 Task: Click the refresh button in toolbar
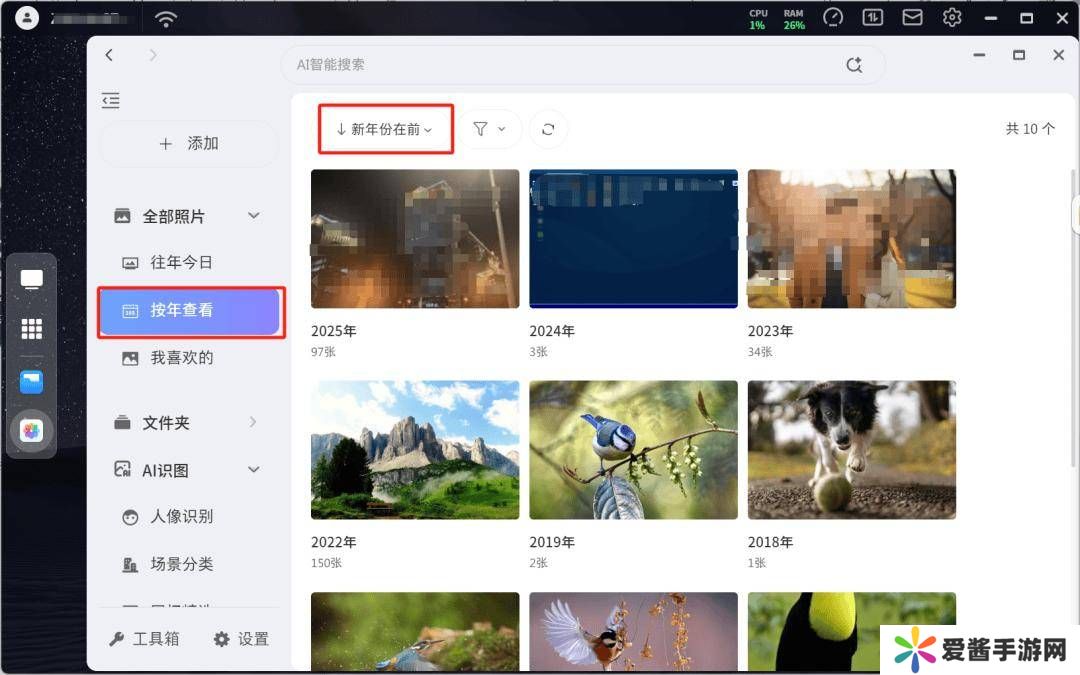[548, 129]
